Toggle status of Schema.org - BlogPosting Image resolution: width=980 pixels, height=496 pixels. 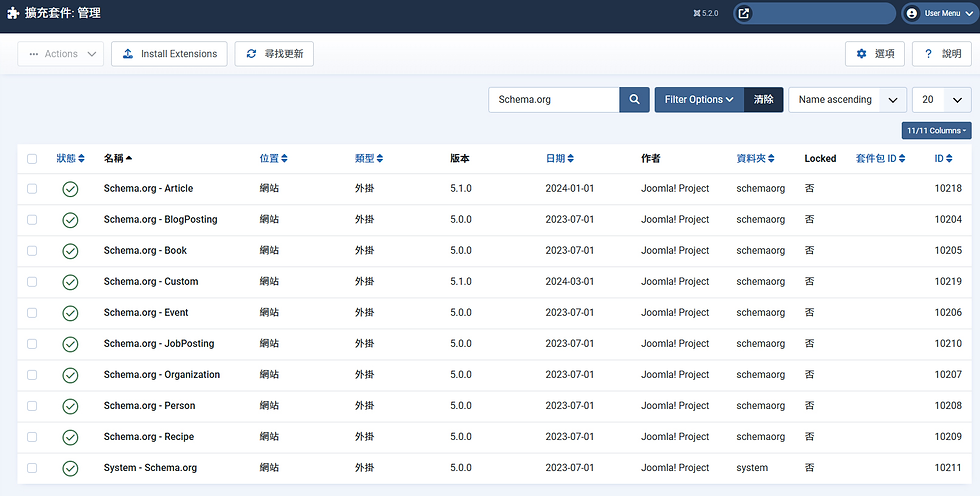pyautogui.click(x=71, y=220)
